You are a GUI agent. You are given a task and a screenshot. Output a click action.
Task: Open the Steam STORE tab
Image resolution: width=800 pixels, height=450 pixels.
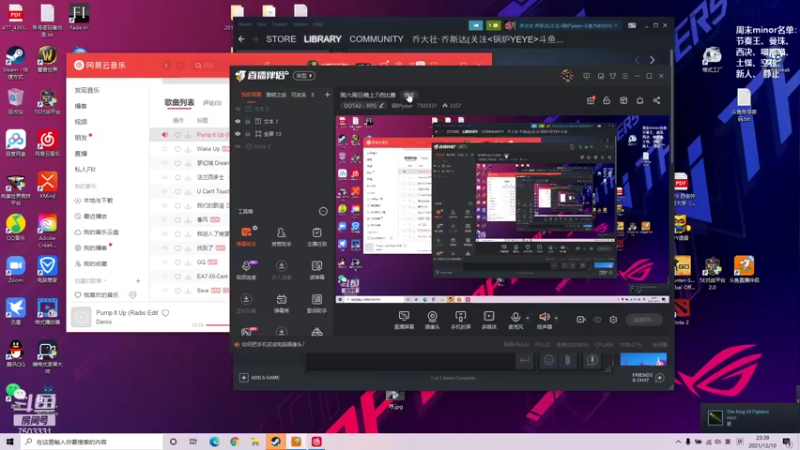click(281, 39)
